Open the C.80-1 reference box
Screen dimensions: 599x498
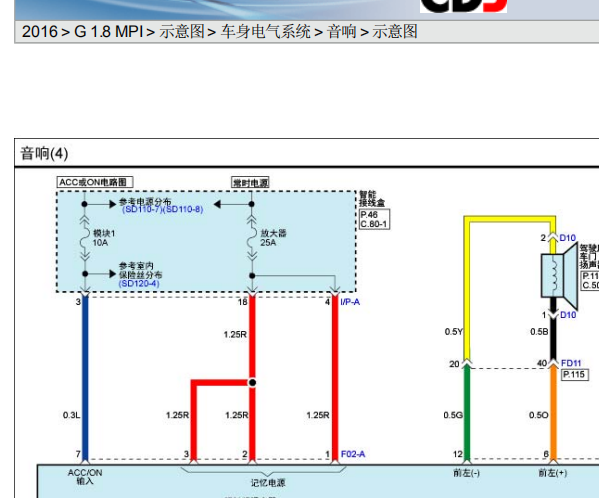pyautogui.click(x=374, y=224)
